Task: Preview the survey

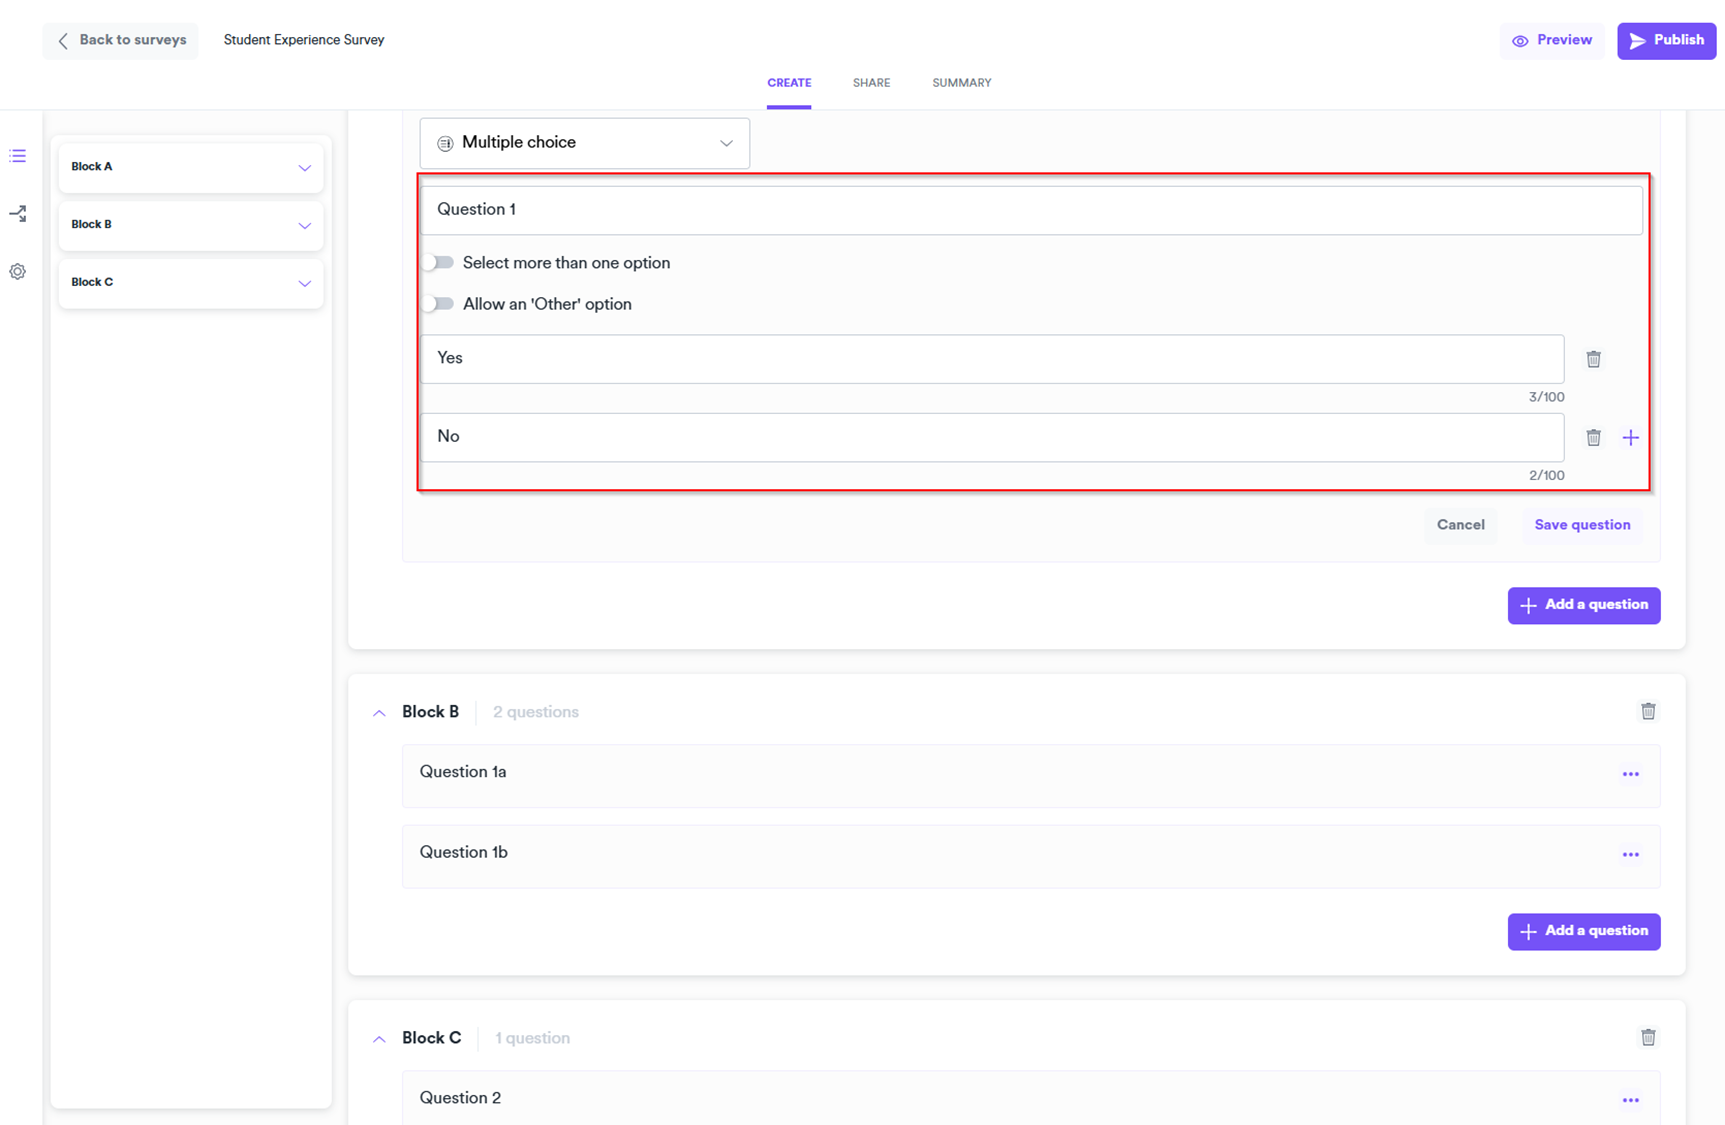Action: point(1551,41)
